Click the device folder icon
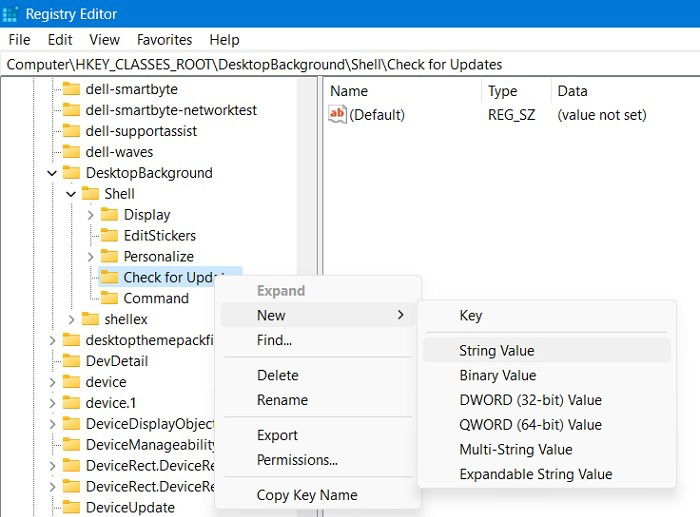 pos(71,382)
